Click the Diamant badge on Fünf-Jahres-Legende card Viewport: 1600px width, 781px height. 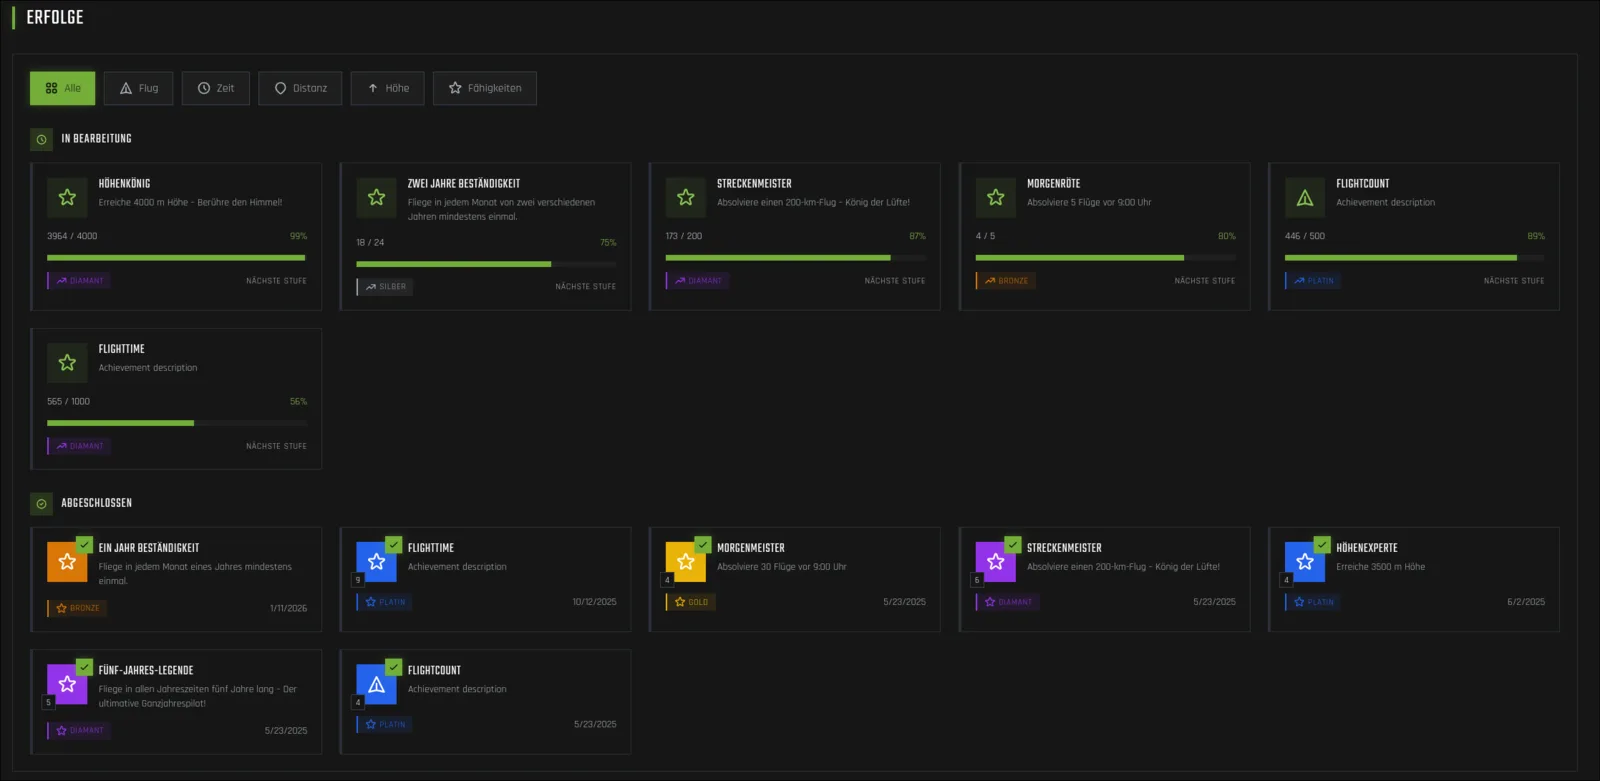tap(79, 731)
